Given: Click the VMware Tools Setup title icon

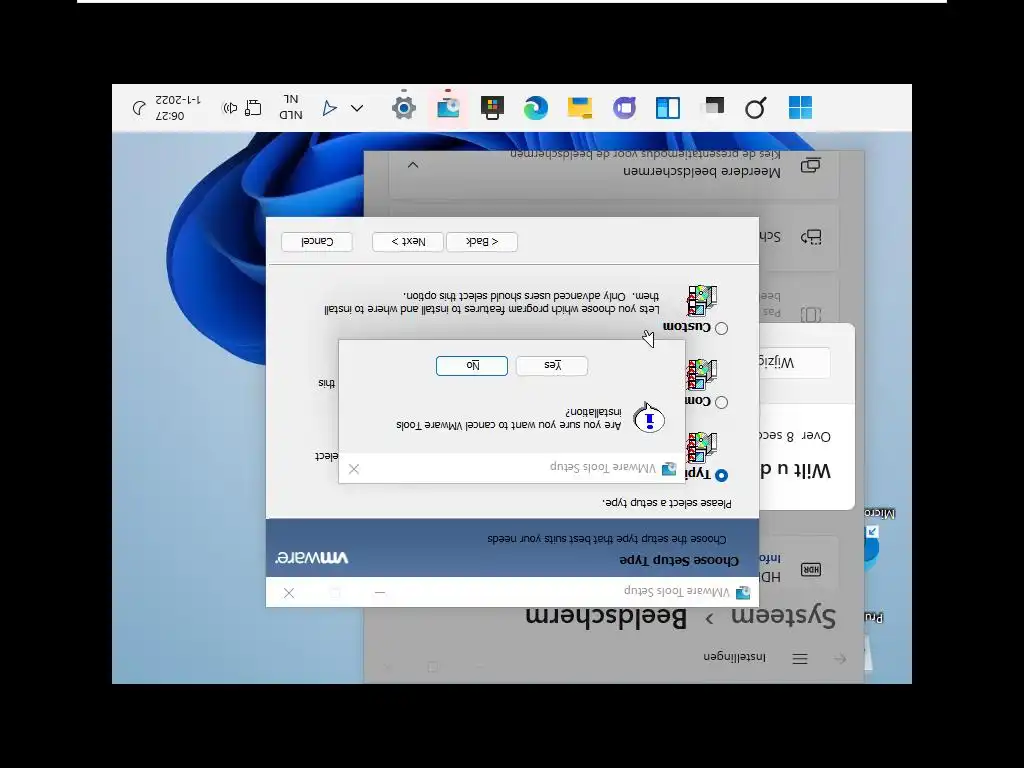Looking at the screenshot, I should coord(743,592).
